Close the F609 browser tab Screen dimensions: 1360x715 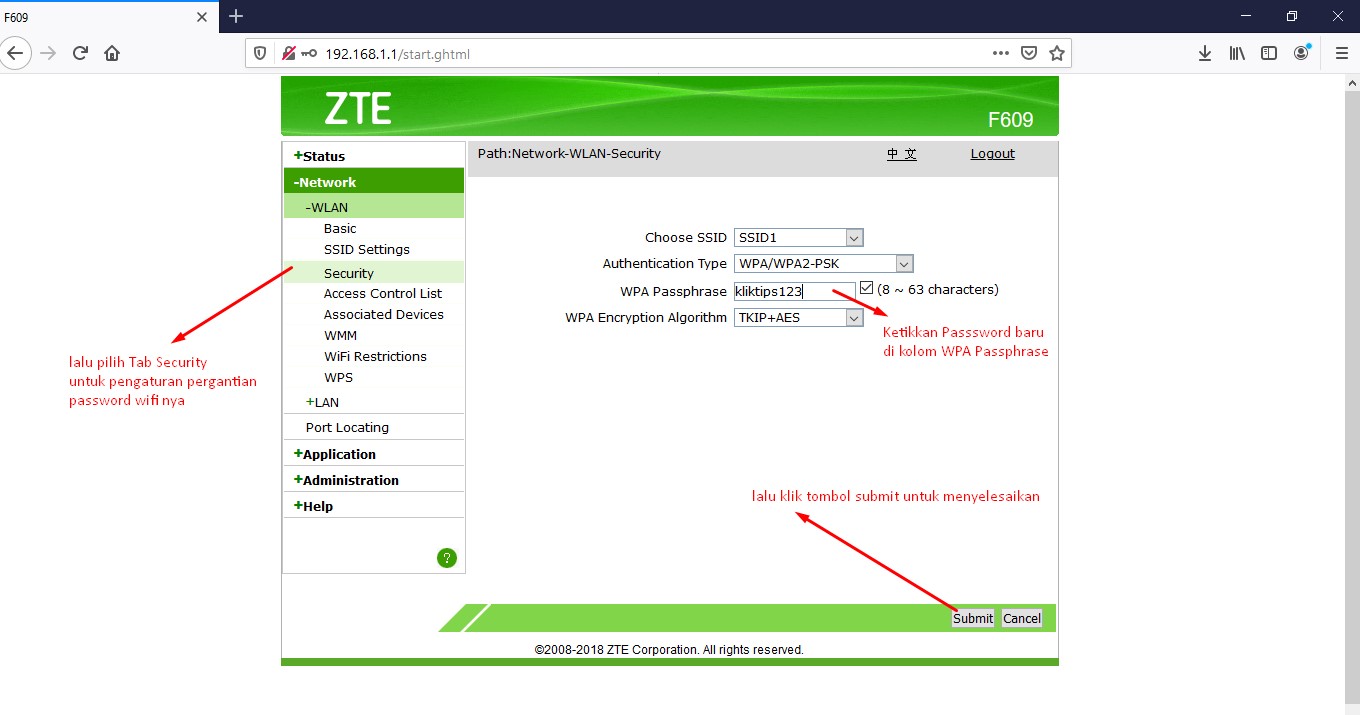(202, 17)
